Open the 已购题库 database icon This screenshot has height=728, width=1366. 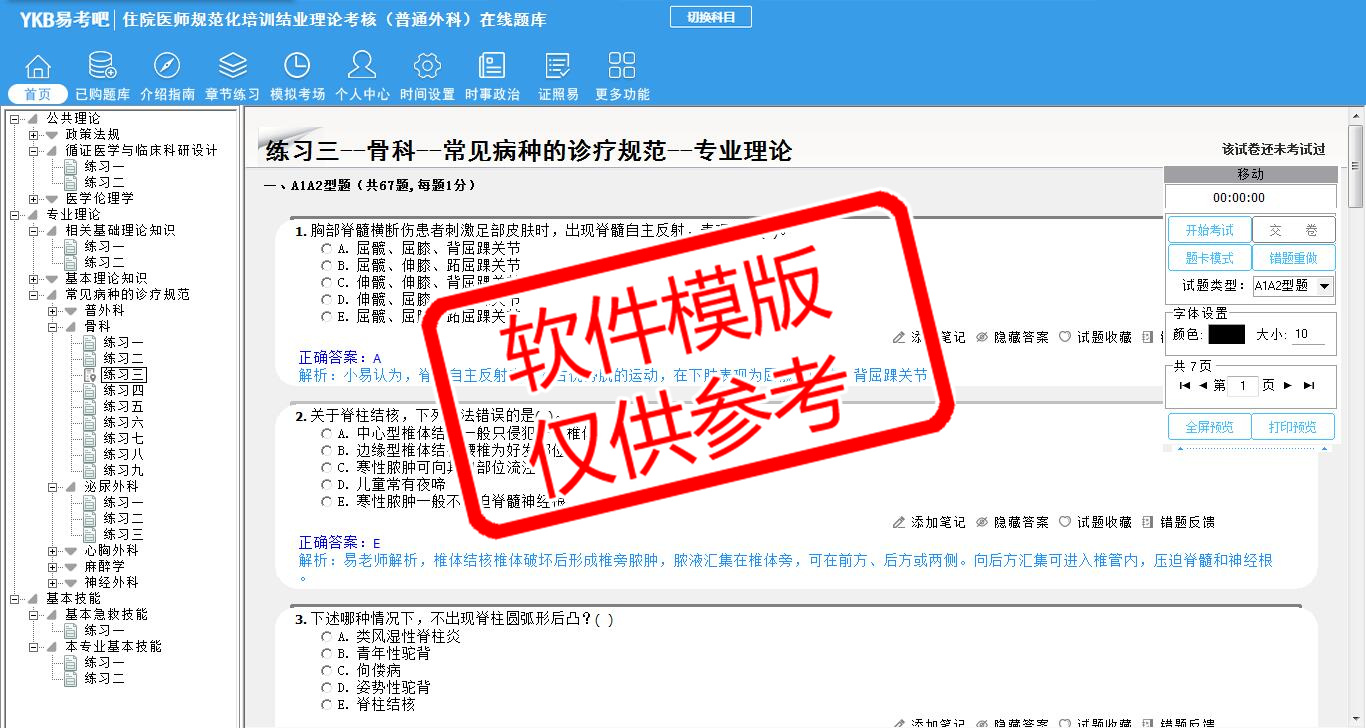coord(102,67)
